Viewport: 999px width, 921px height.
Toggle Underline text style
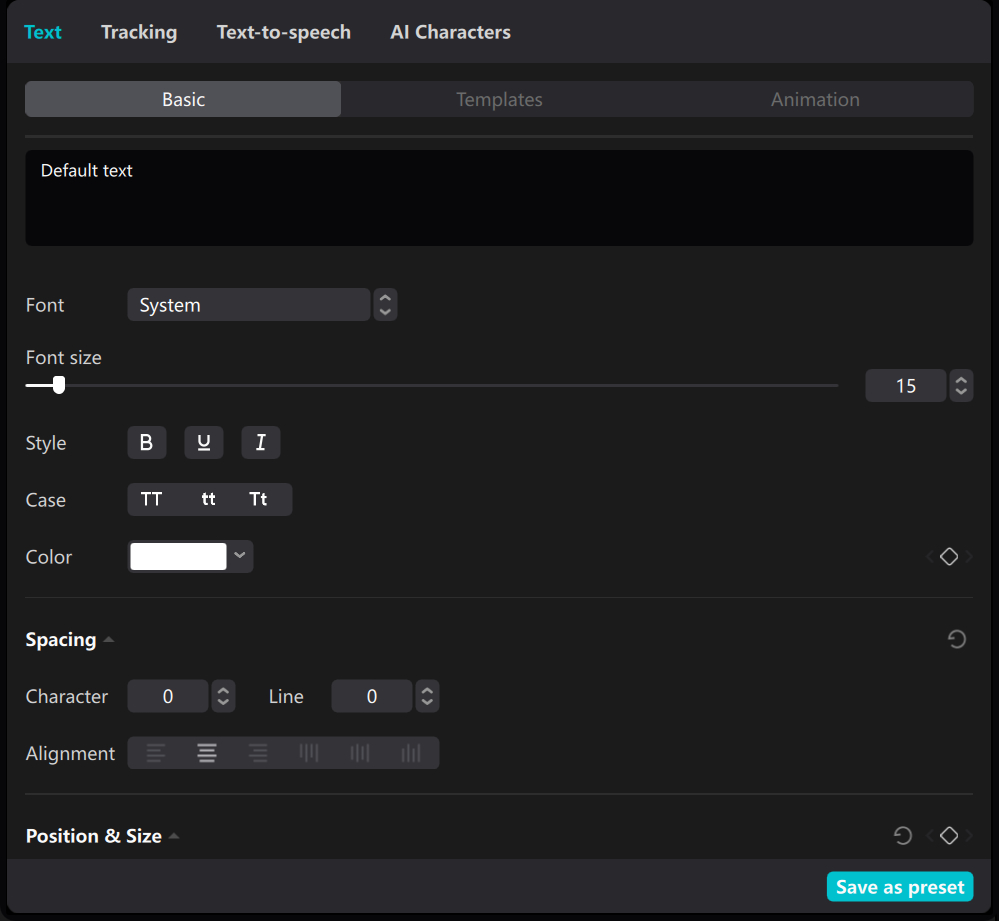click(x=204, y=443)
